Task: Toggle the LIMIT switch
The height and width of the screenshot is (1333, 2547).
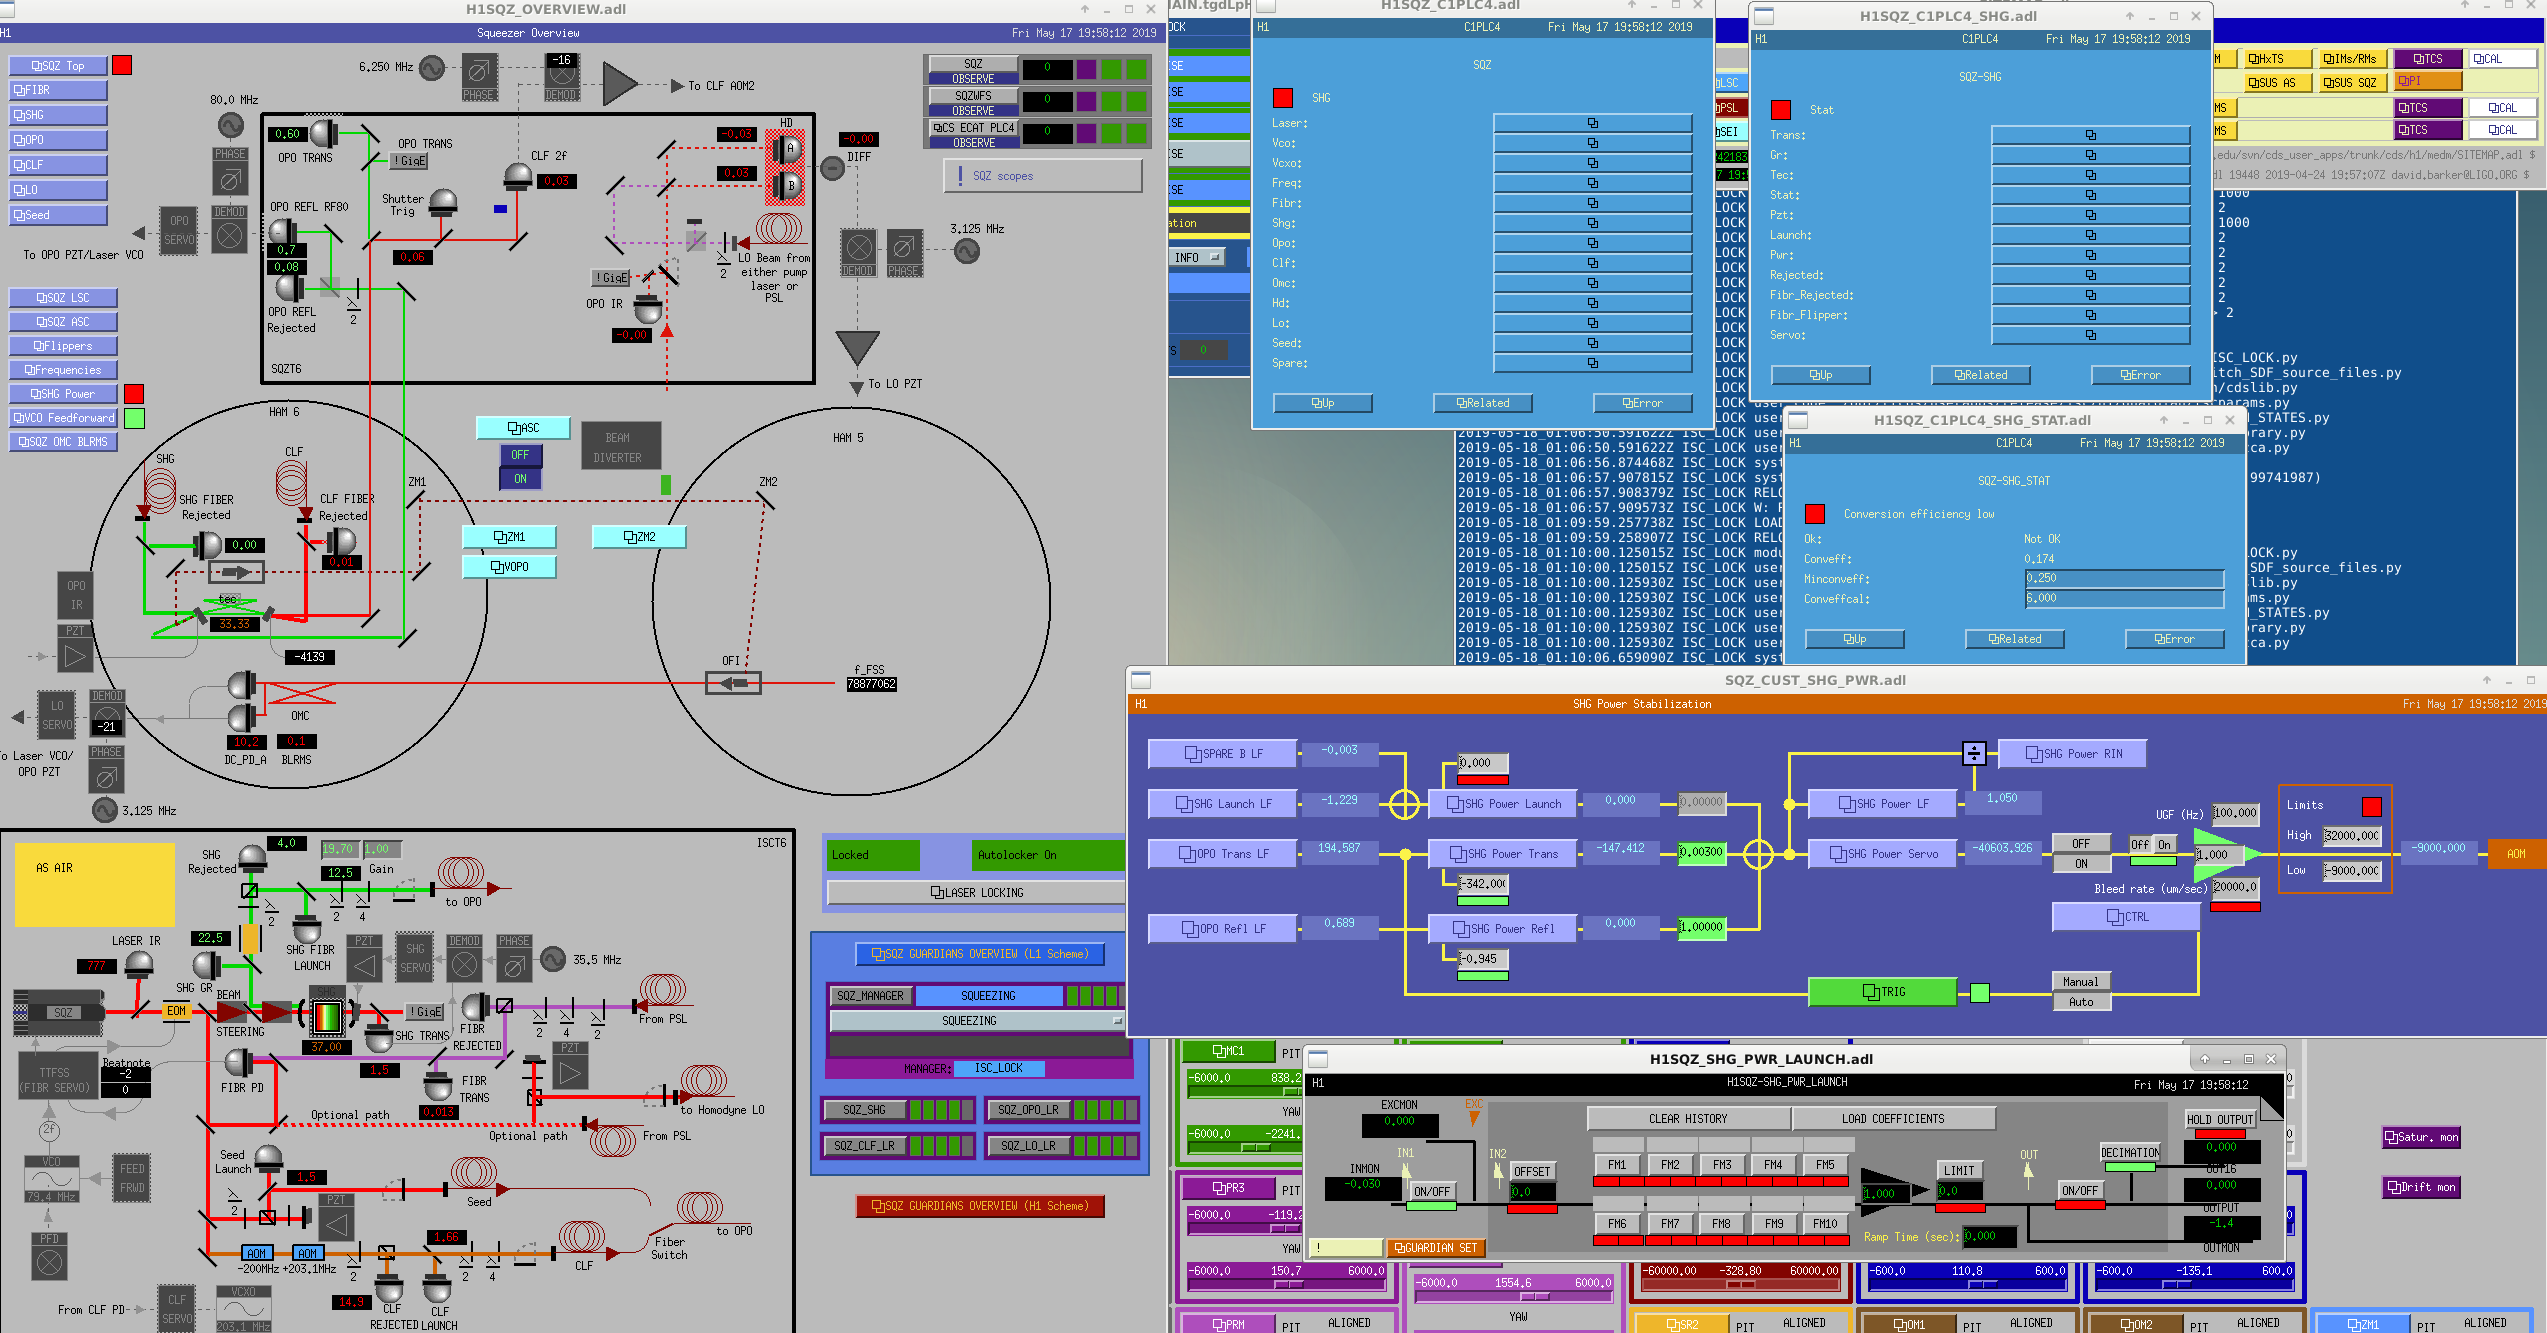Action: 1960,1171
